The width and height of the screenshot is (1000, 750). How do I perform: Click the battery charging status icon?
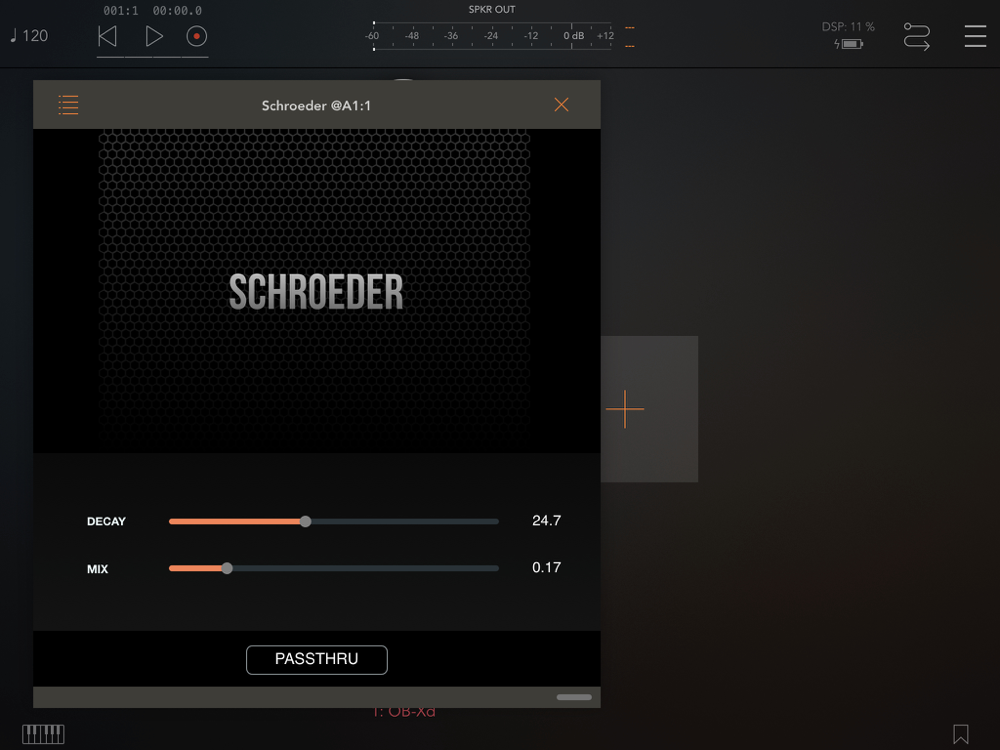848,44
